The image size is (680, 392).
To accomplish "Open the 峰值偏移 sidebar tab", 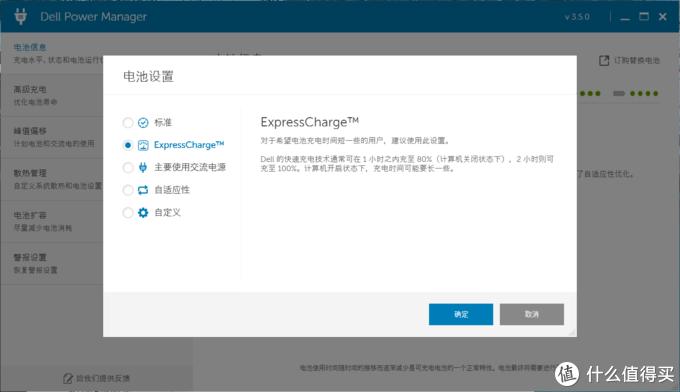I will pos(52,137).
